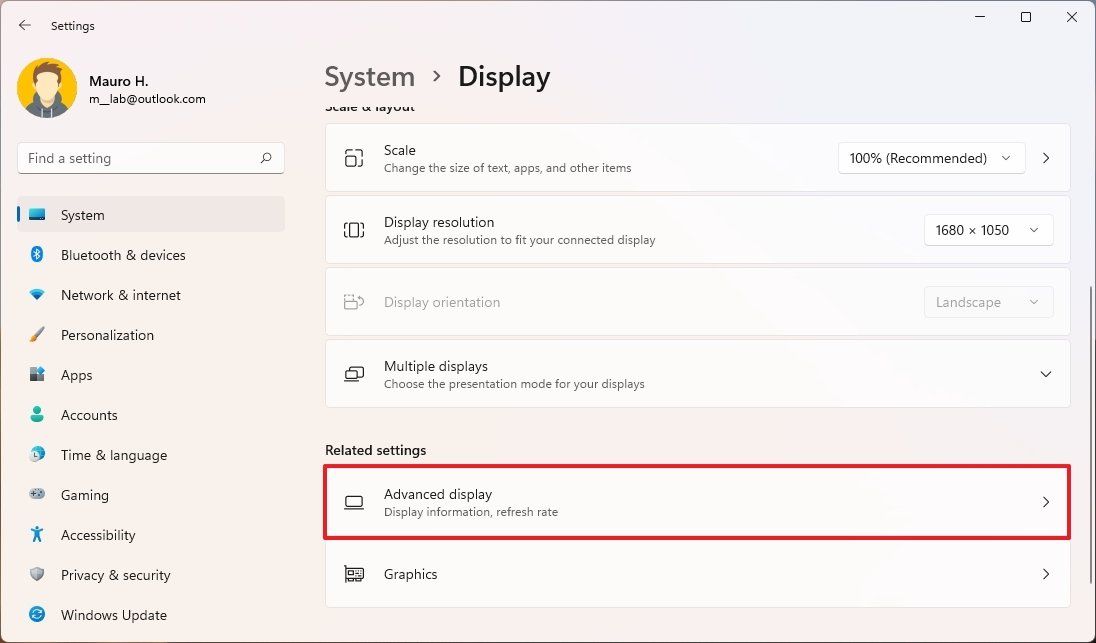Click the Display orientation icon
Image resolution: width=1096 pixels, height=643 pixels.
[x=354, y=301]
